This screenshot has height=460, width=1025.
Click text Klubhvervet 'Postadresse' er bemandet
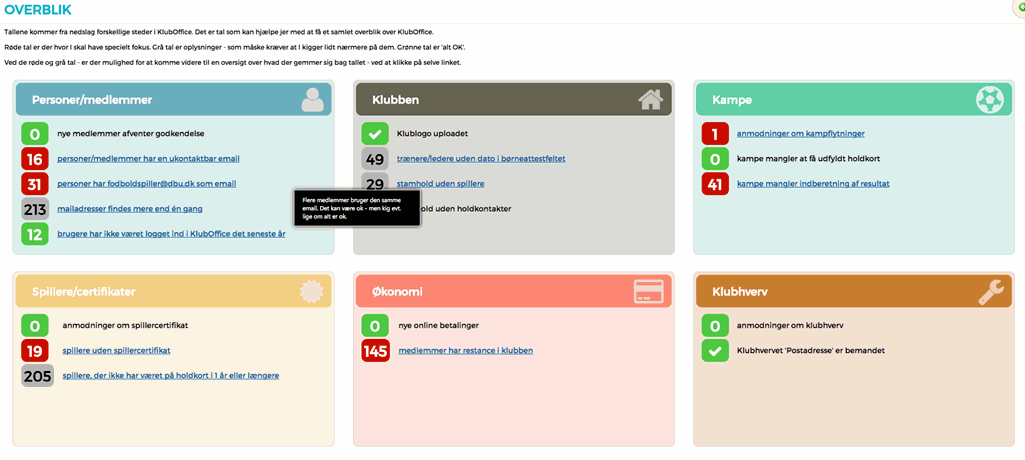tap(811, 350)
